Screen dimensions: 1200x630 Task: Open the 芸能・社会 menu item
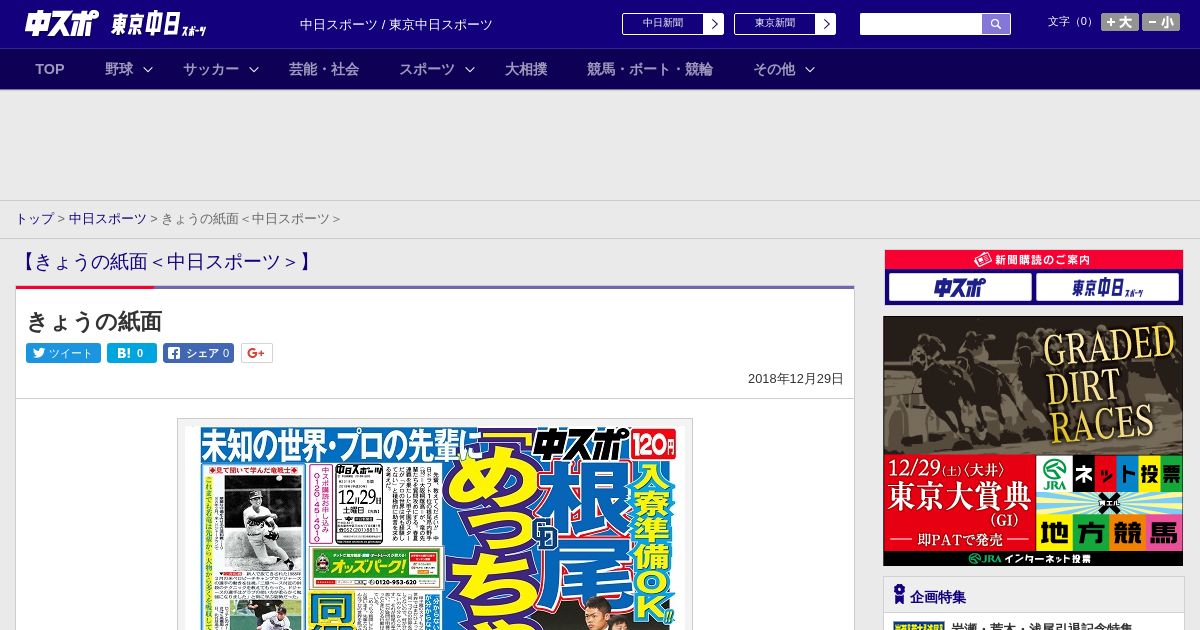(x=324, y=69)
